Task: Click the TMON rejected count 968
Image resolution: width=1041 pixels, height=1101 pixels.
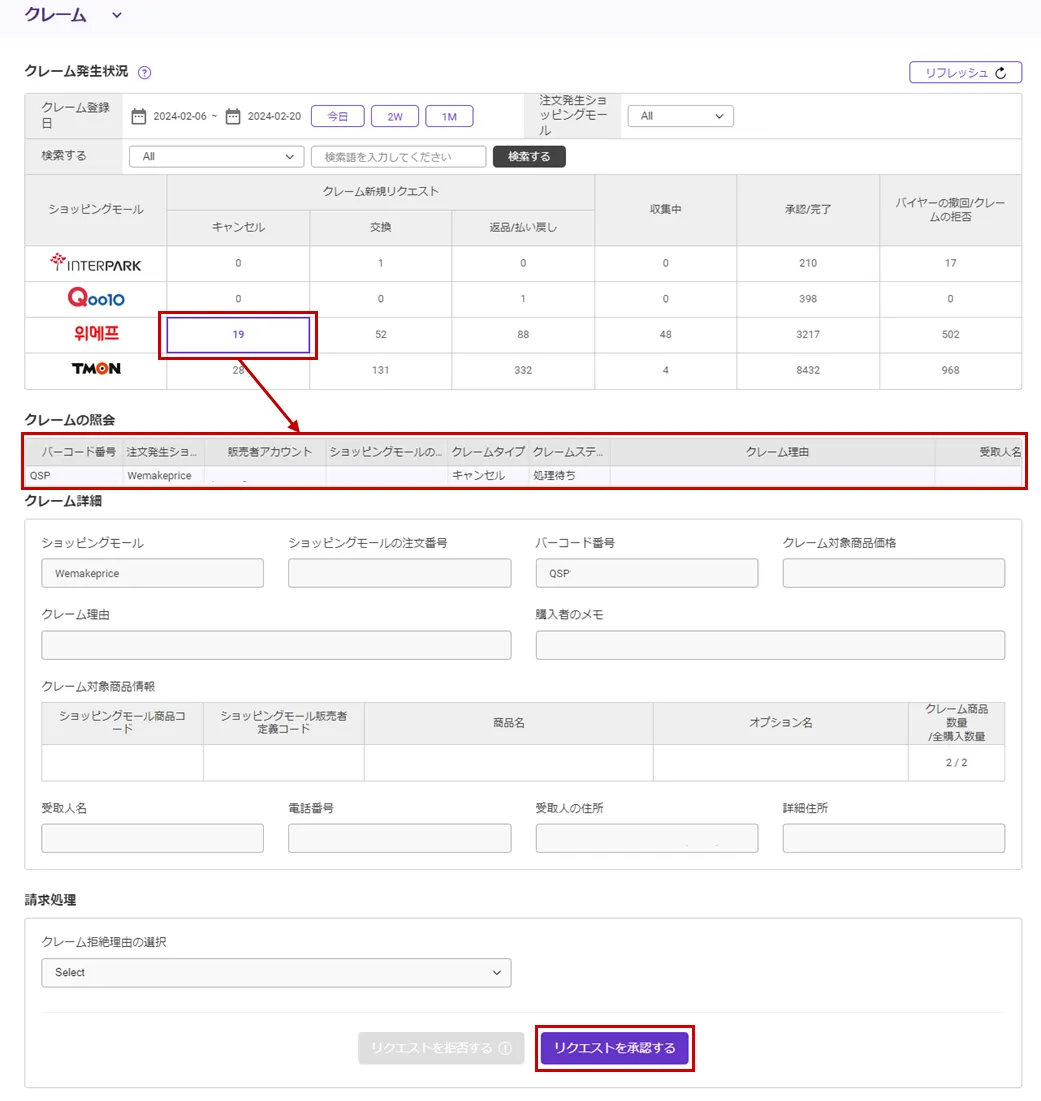Action: [950, 370]
